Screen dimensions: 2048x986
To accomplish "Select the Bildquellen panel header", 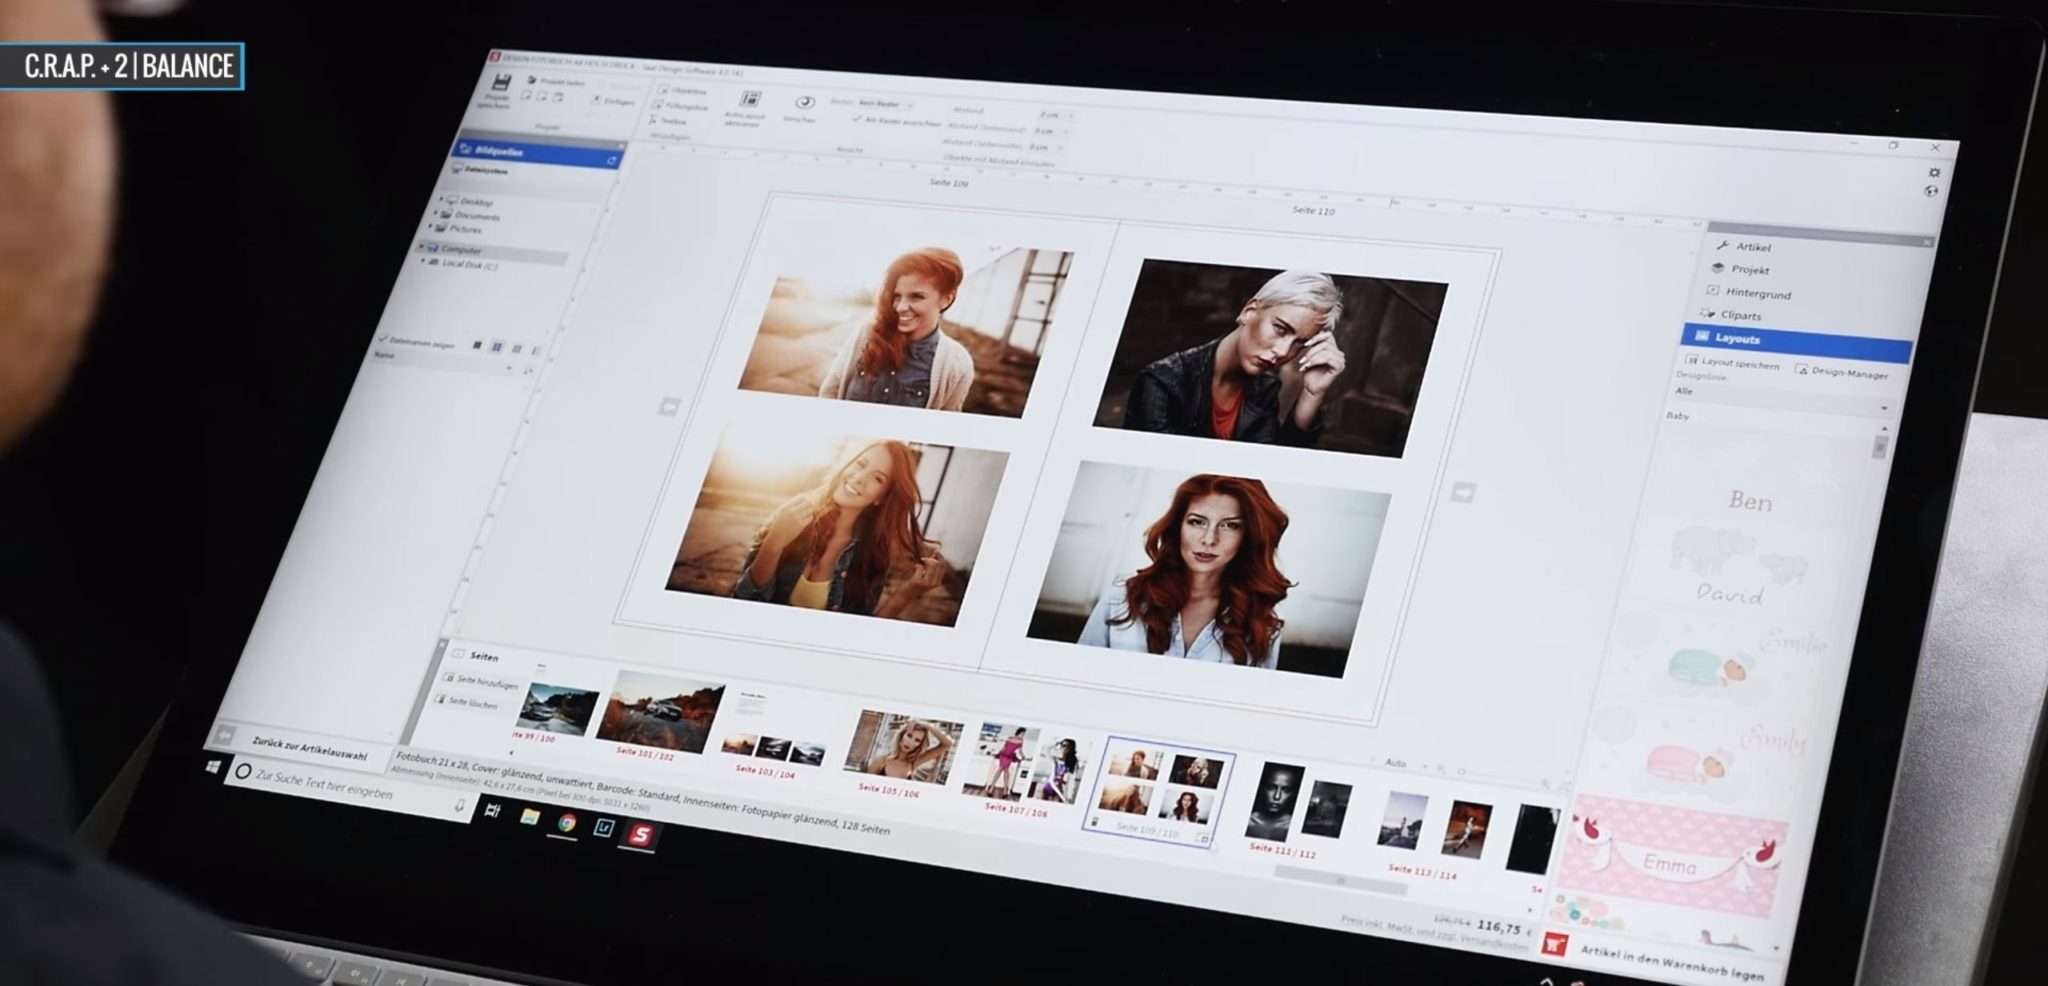I will [x=538, y=153].
